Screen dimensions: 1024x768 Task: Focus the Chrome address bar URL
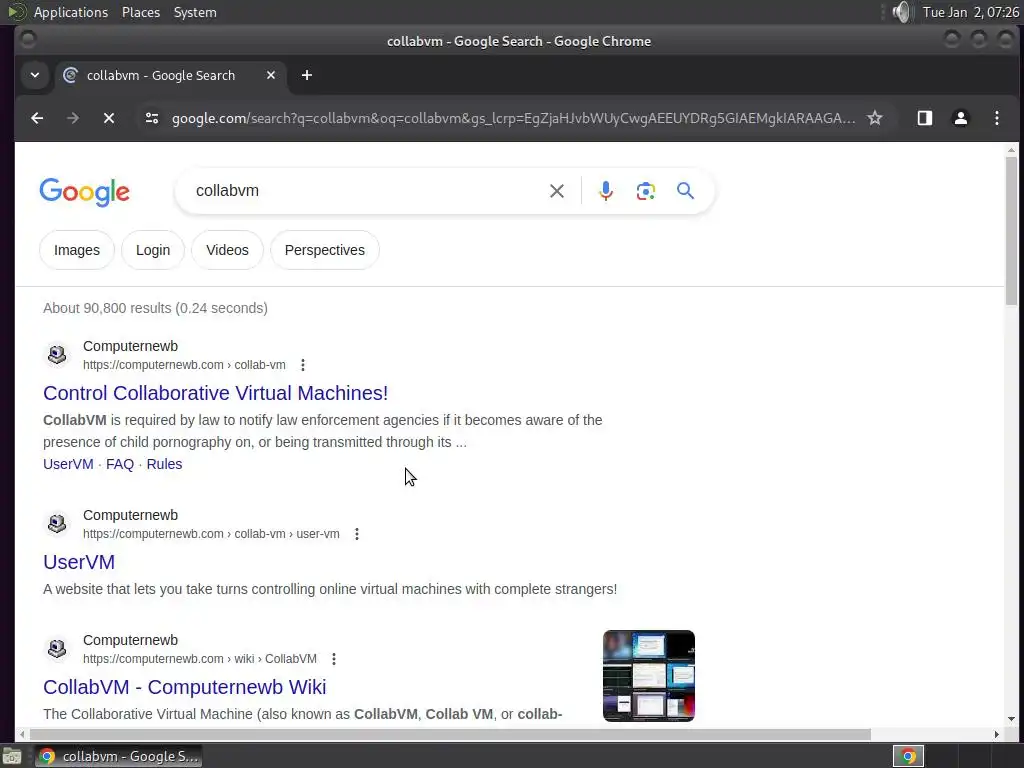(513, 118)
